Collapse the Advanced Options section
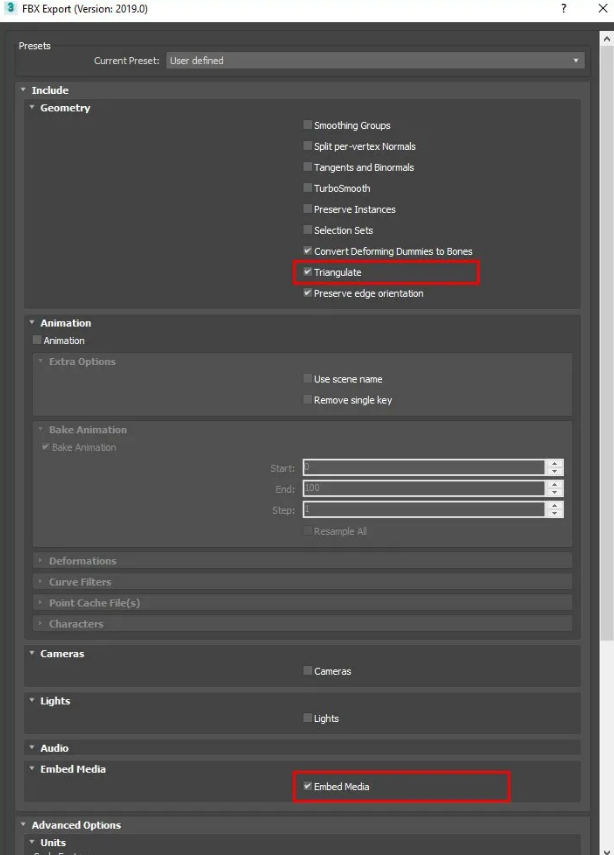614x855 pixels. [23, 824]
